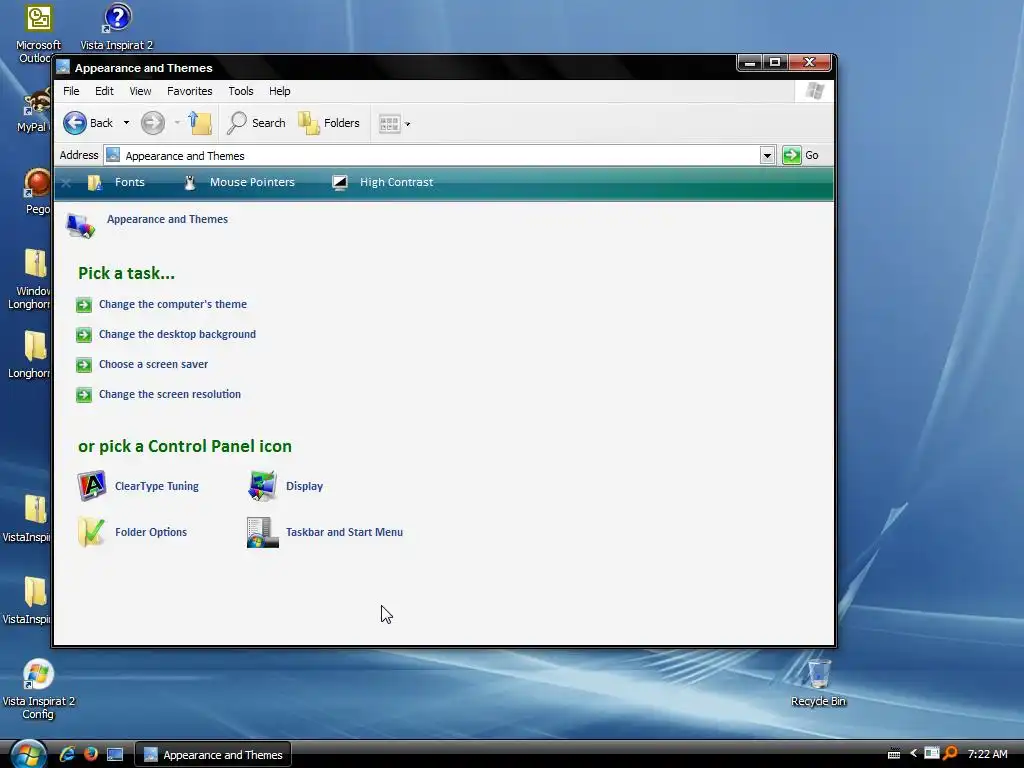The width and height of the screenshot is (1024, 768).
Task: Open the Taskbar and Start Menu icon
Action: (263, 532)
